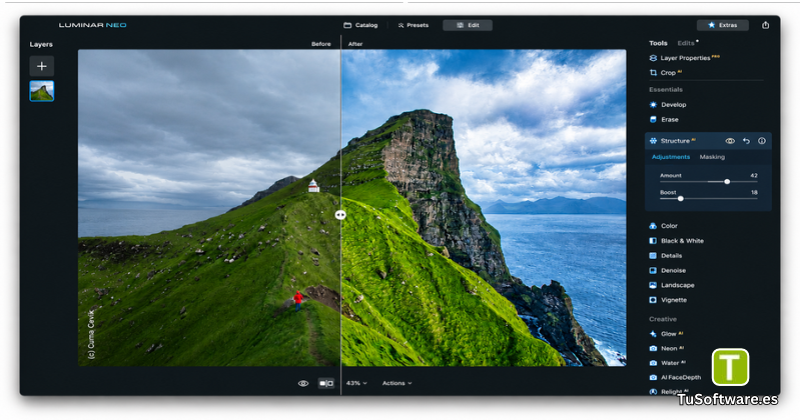
Task: Open the Catalog tab
Action: coord(361,25)
